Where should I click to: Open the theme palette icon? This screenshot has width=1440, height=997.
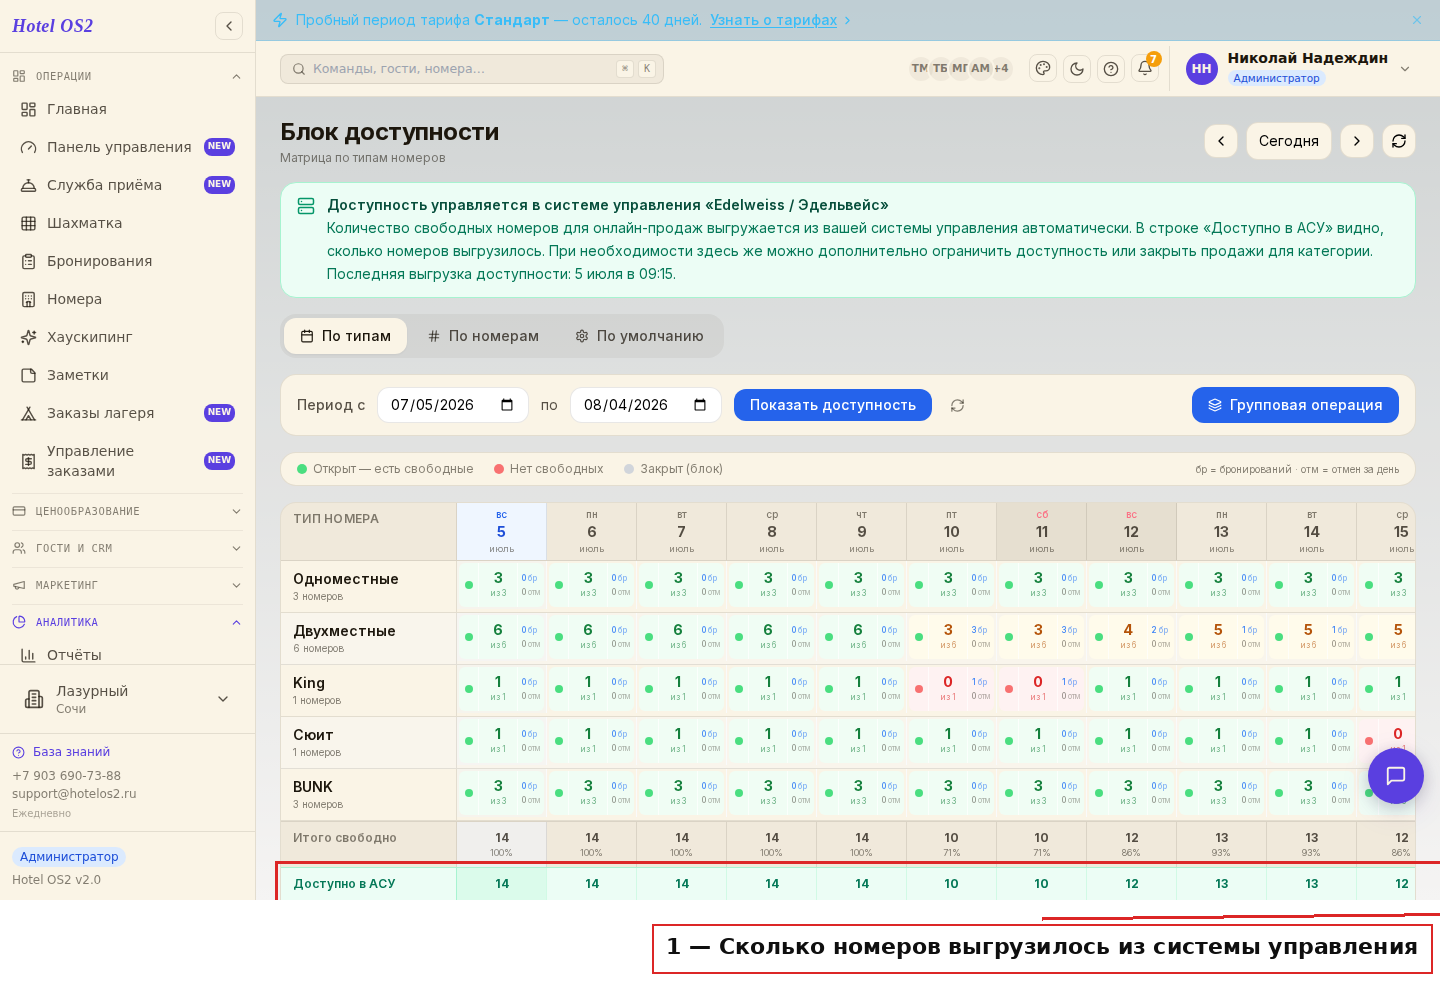(1043, 69)
